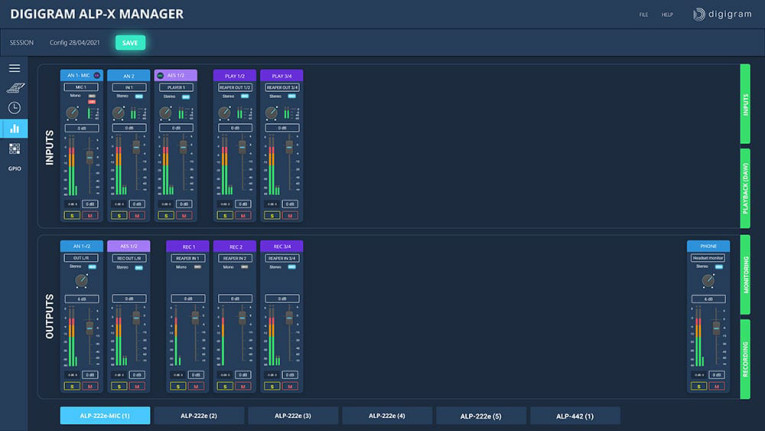Edit the session name Config 28/04/2021
This screenshot has width=765, height=431.
(x=75, y=43)
